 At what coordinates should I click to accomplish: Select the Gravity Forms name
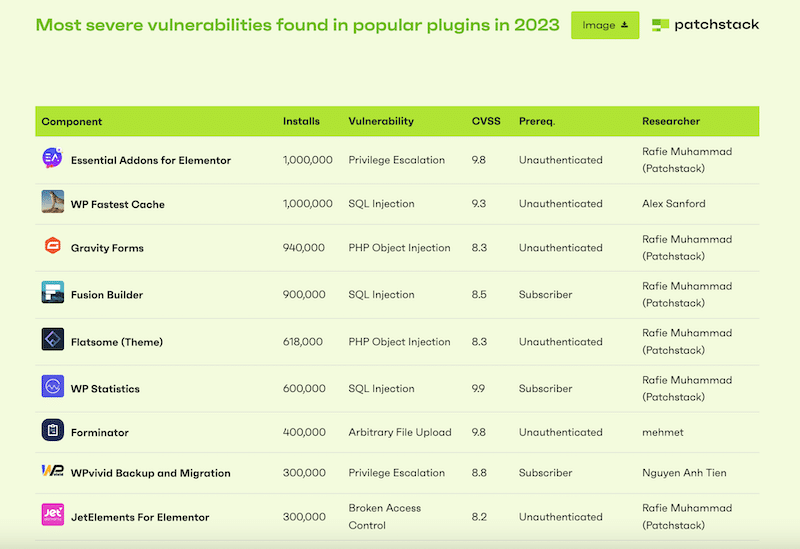(x=107, y=248)
